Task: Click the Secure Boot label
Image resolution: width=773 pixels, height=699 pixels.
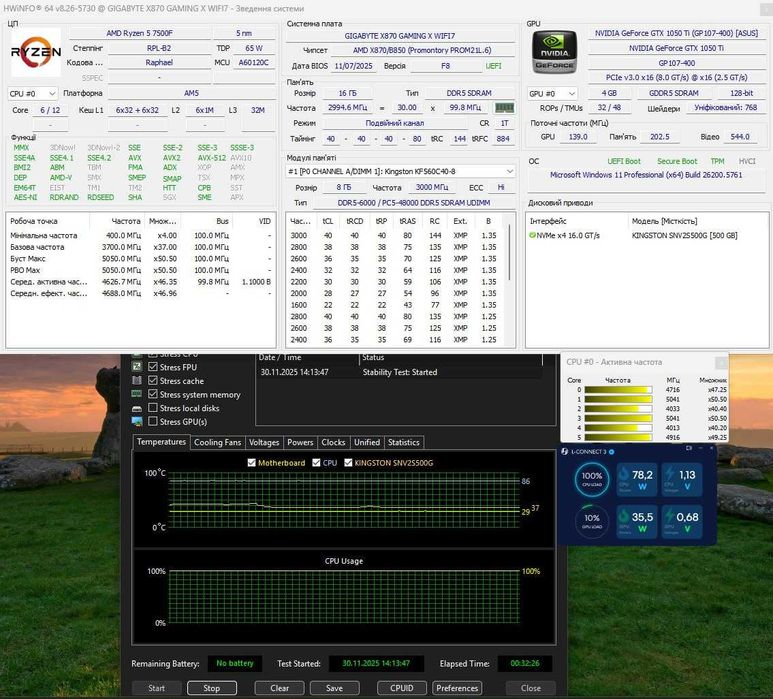Action: [677, 161]
